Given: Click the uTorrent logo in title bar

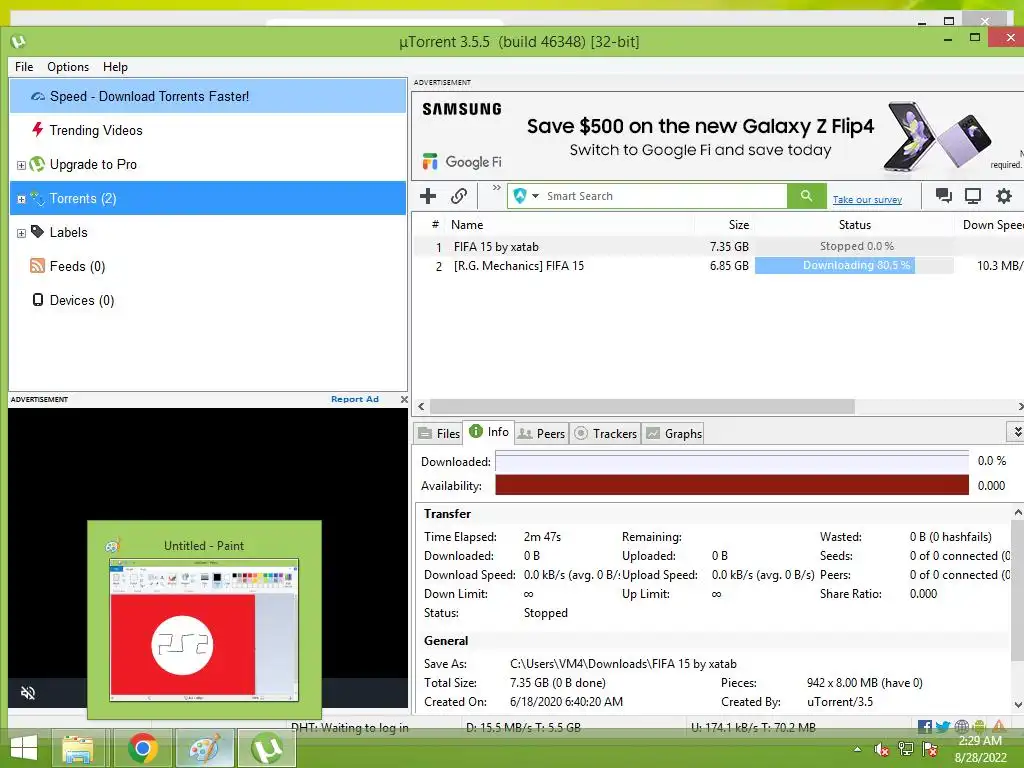Looking at the screenshot, I should (18, 42).
